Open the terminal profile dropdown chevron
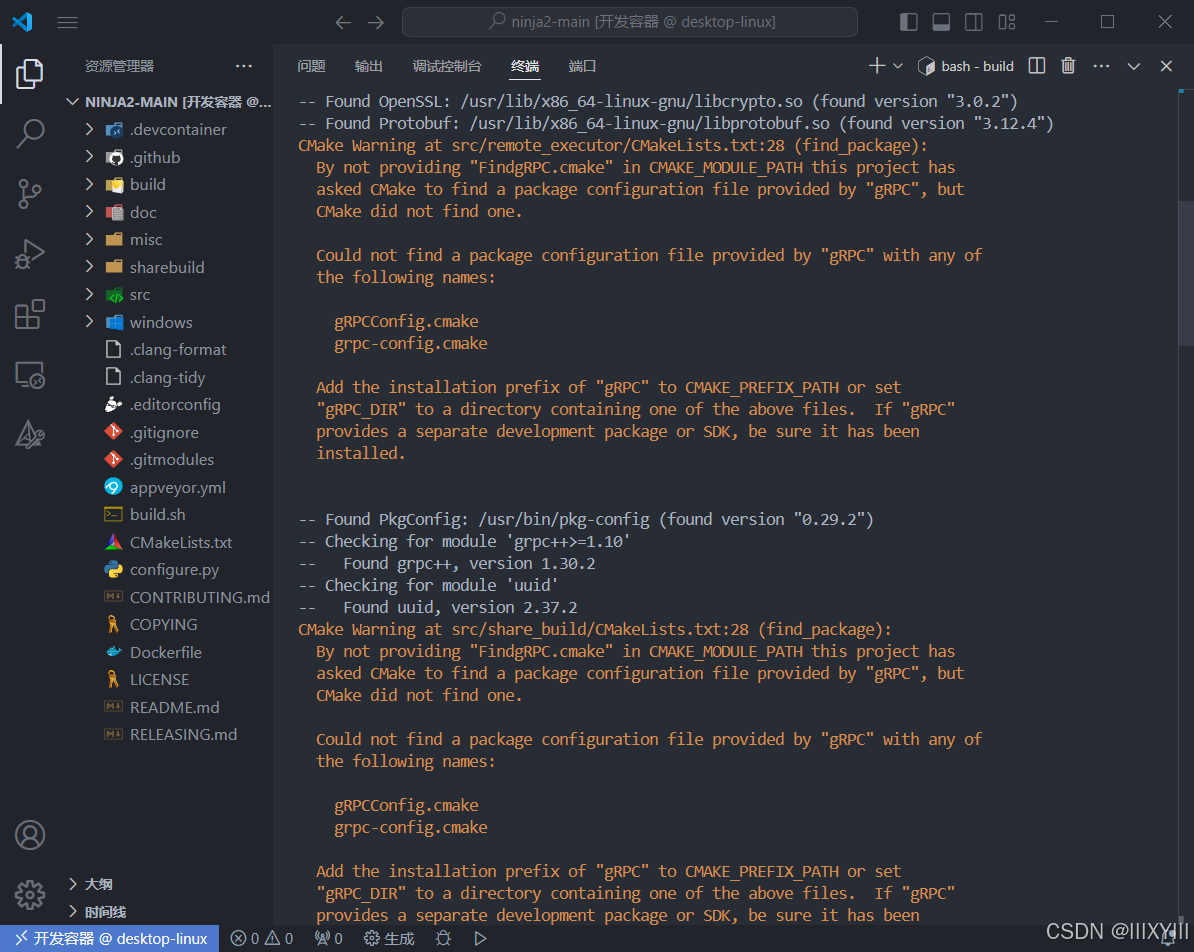 [897, 65]
